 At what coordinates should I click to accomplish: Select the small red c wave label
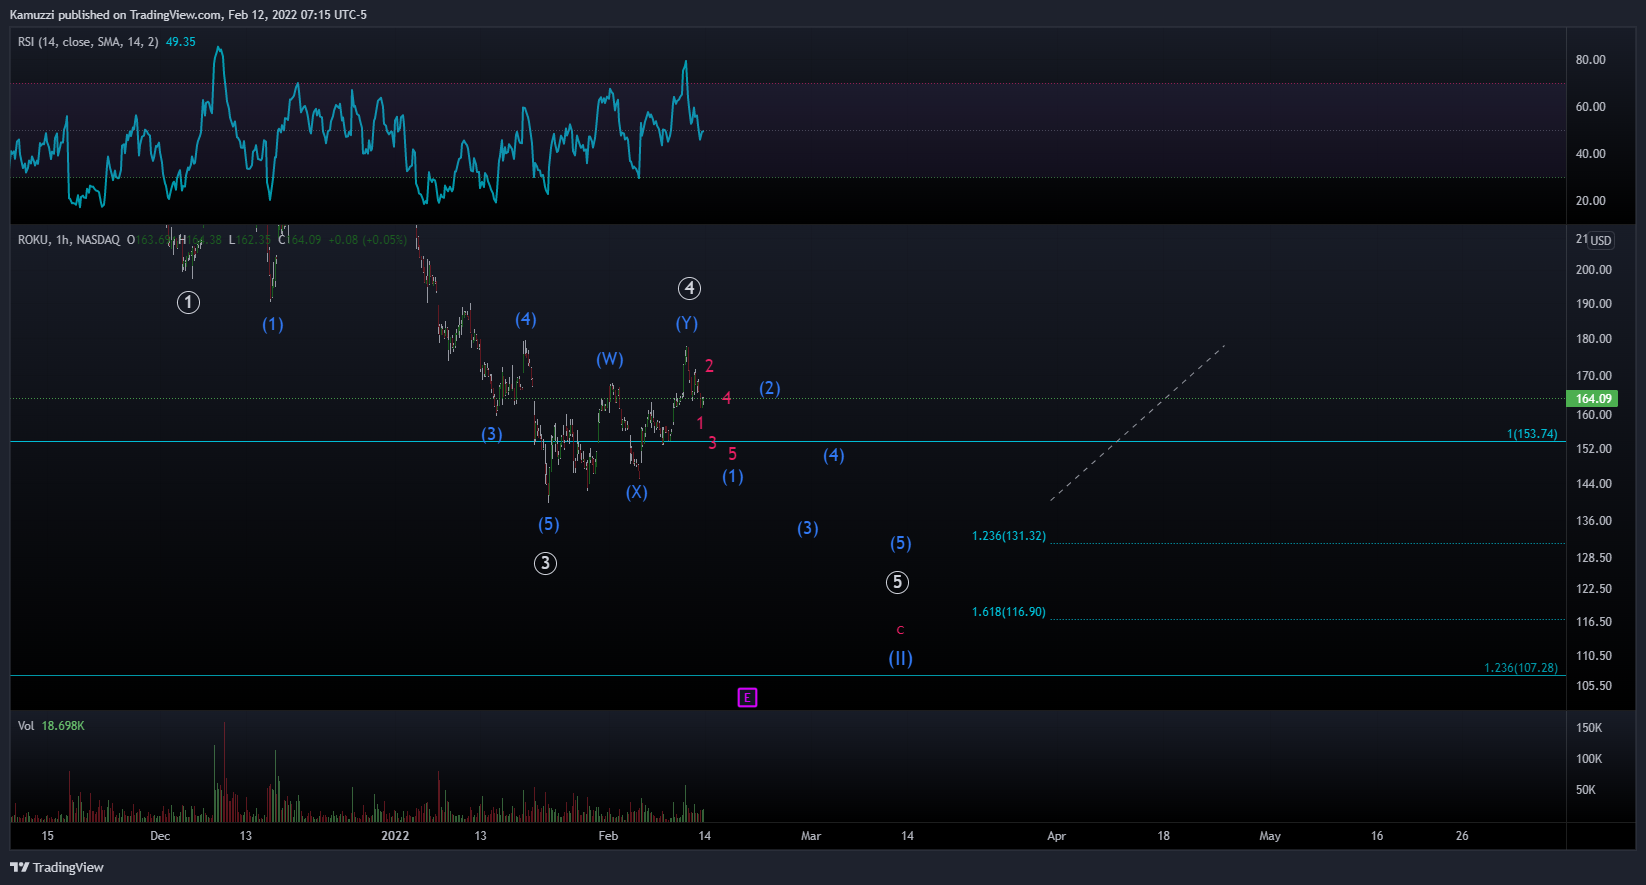click(x=900, y=630)
